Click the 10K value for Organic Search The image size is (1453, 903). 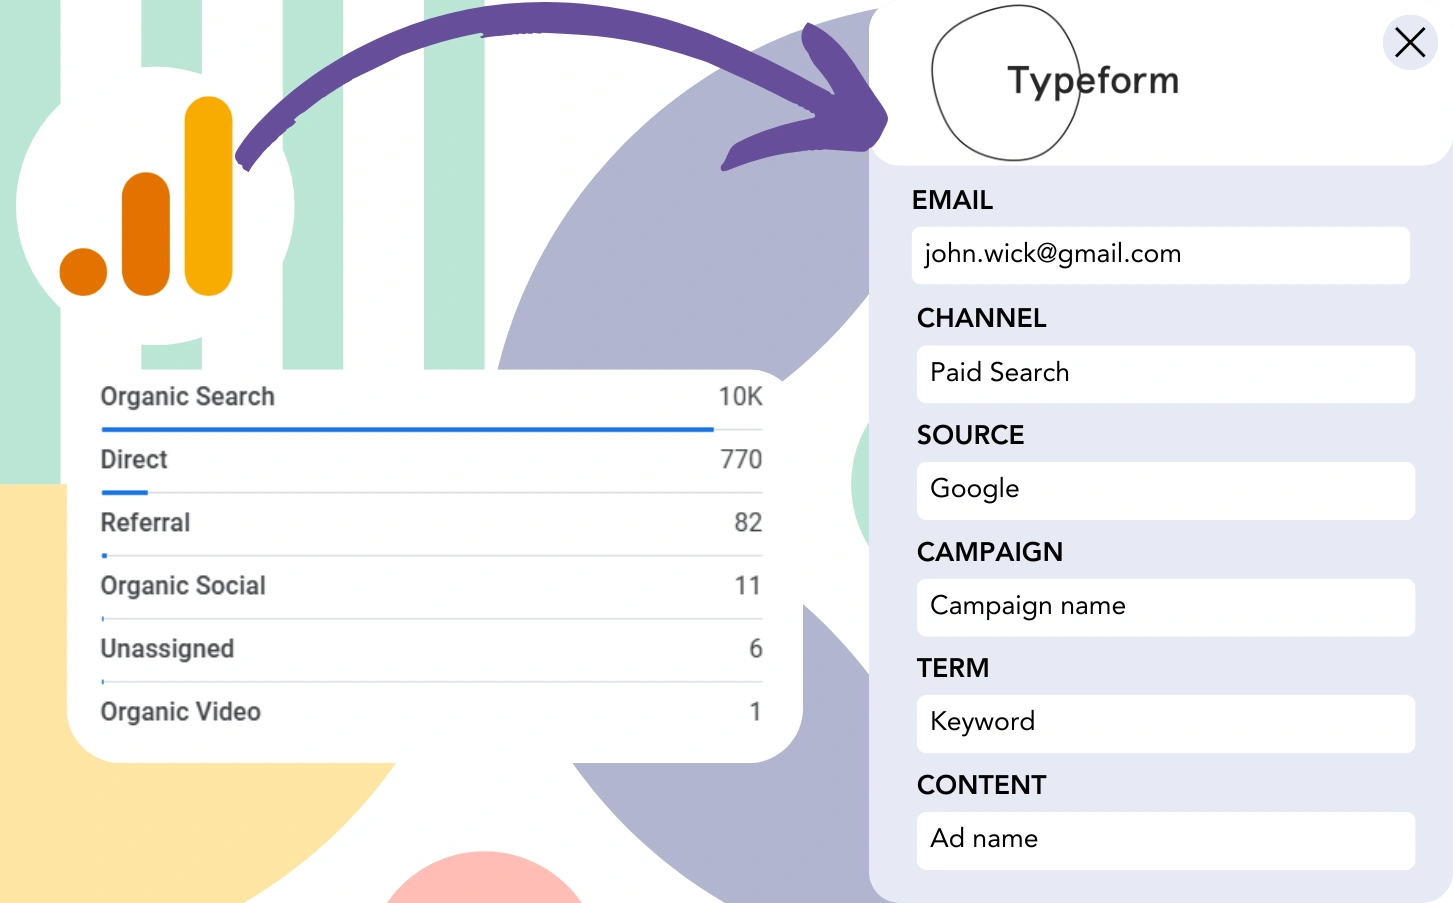pyautogui.click(x=740, y=397)
